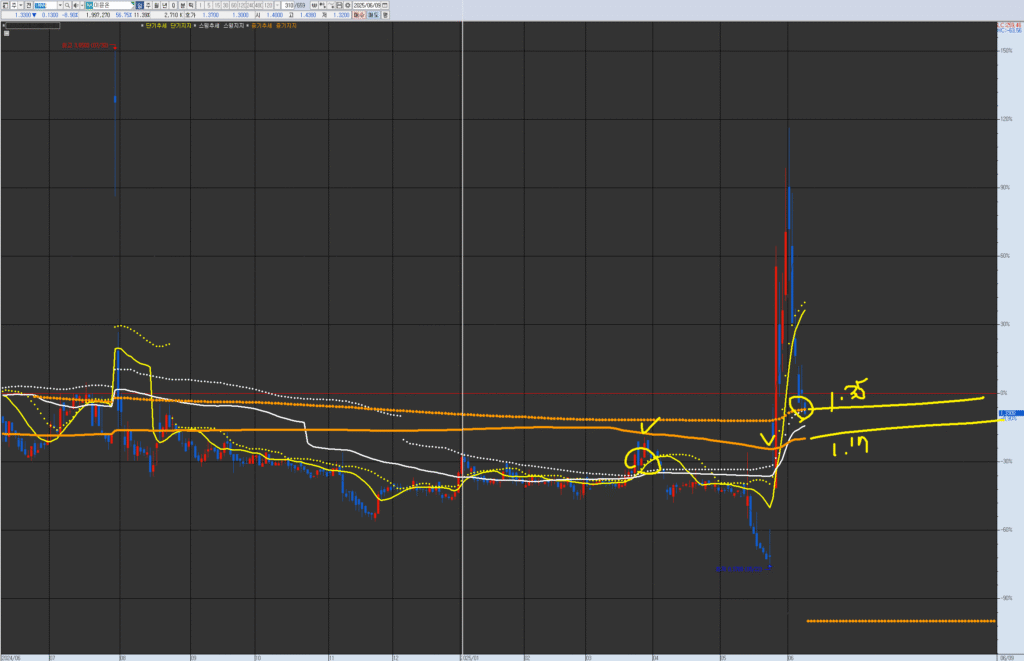Open the interval dropdown arrow after 120
This screenshot has width=1024, height=661.
pos(278,5)
